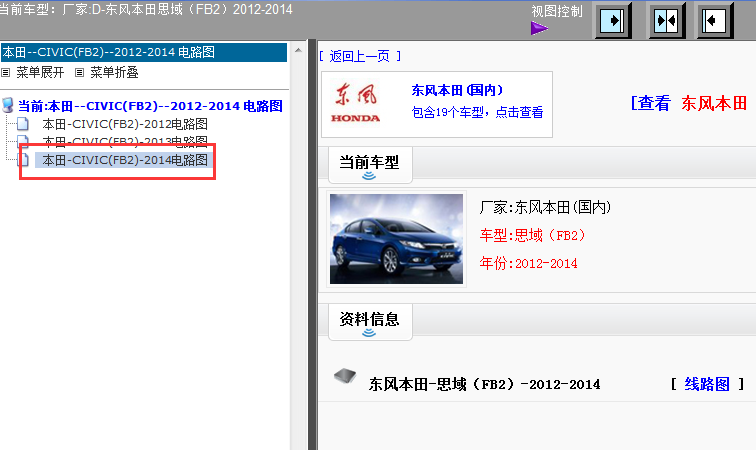The image size is (756, 450).
Task: Click the document icon of the 2014电路图 row
Action: click(24, 160)
